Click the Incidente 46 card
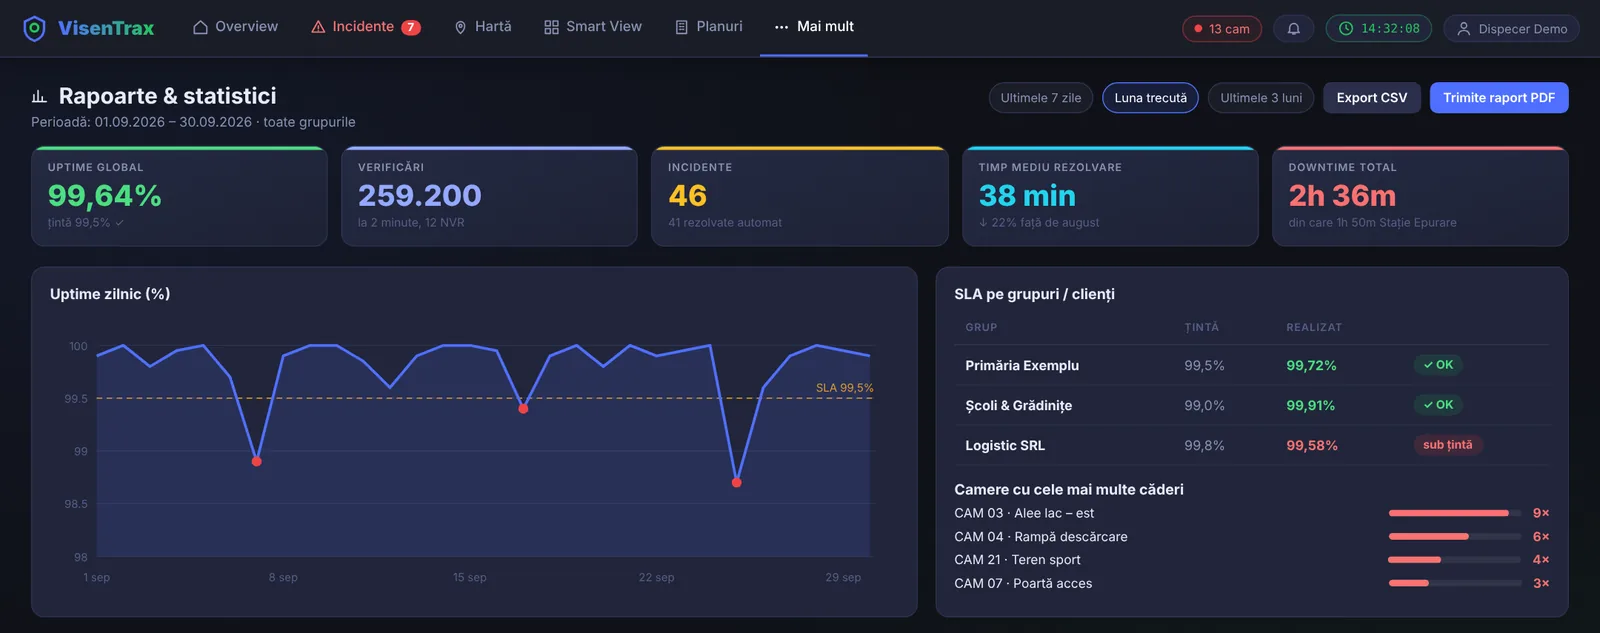 click(800, 196)
